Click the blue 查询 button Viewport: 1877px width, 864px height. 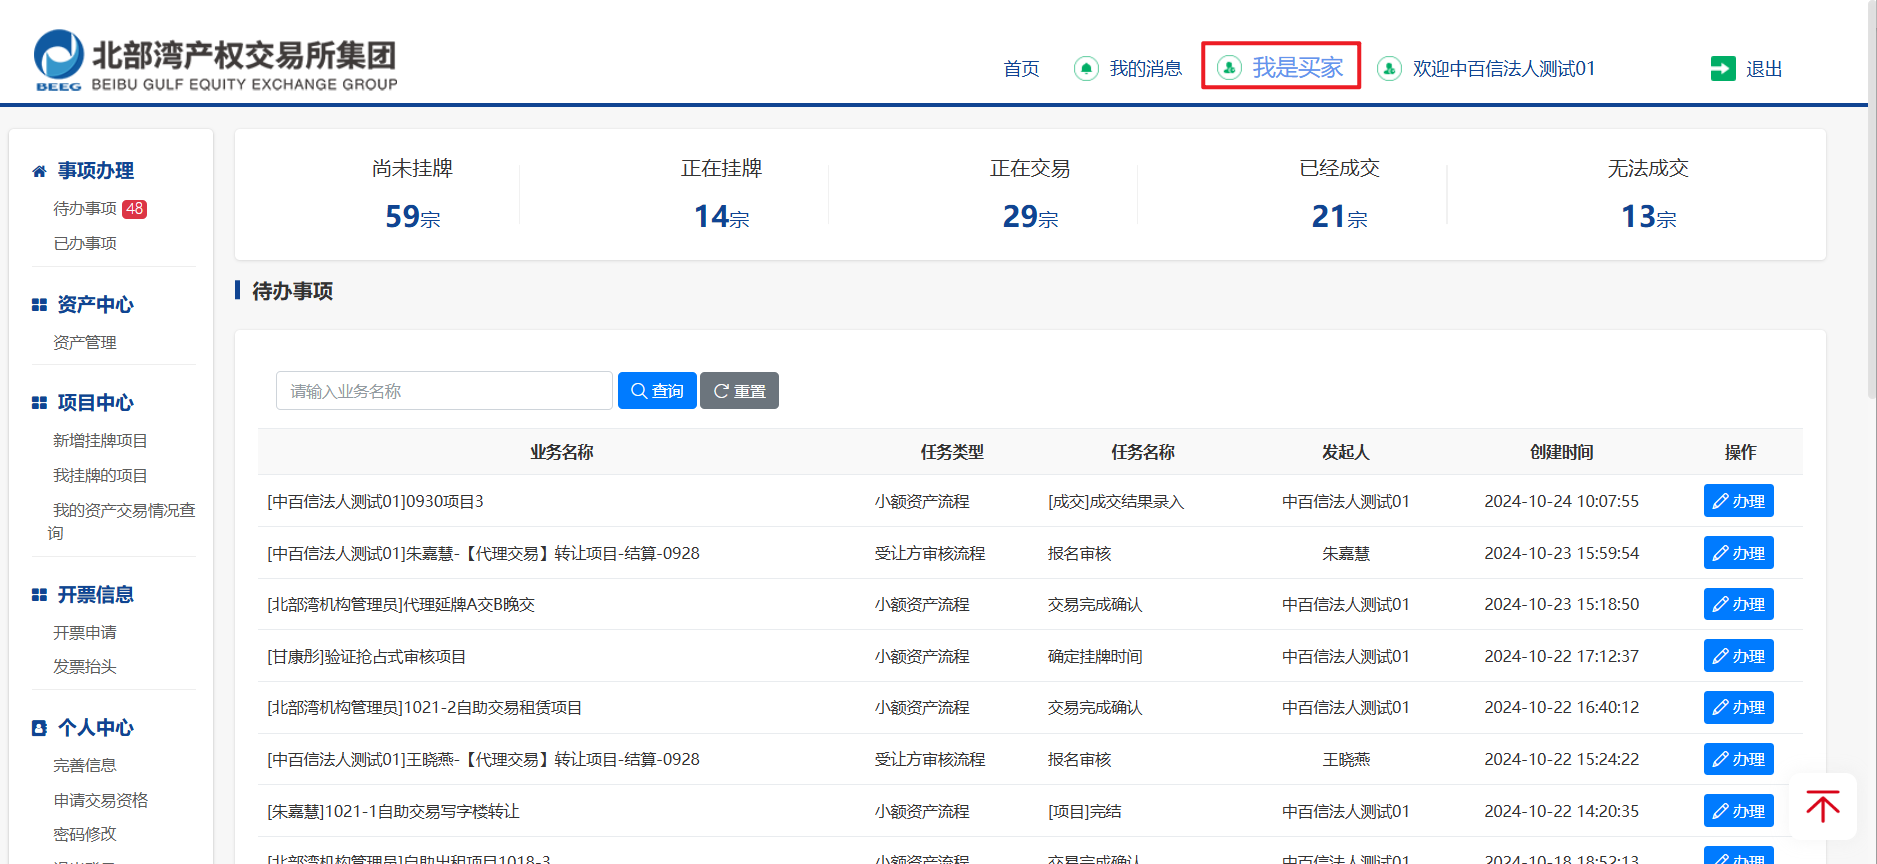pyautogui.click(x=657, y=391)
